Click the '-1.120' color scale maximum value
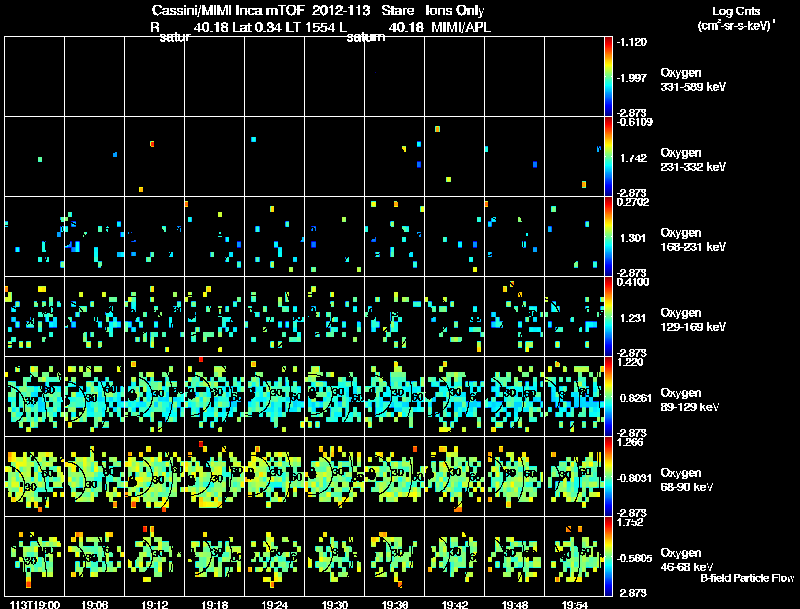This screenshot has width=800, height=609. click(x=632, y=42)
